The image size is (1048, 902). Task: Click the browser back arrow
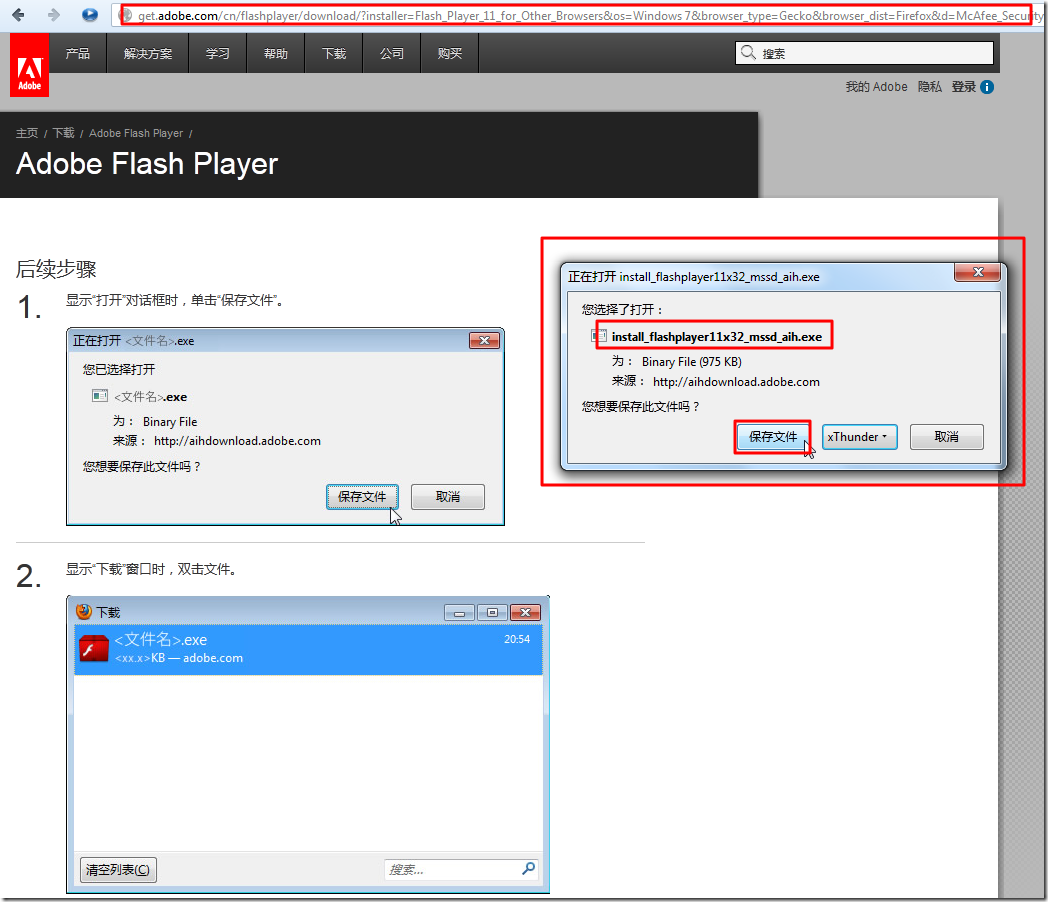point(18,15)
